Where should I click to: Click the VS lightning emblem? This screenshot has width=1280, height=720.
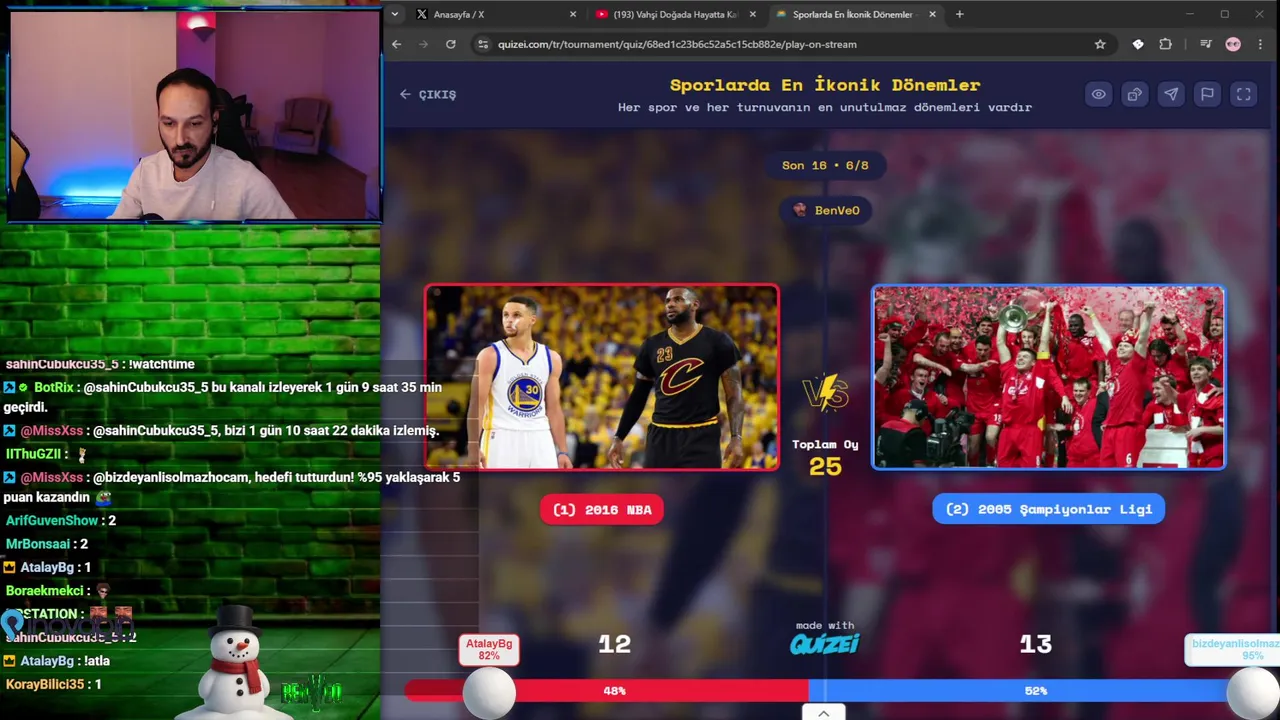coord(826,394)
